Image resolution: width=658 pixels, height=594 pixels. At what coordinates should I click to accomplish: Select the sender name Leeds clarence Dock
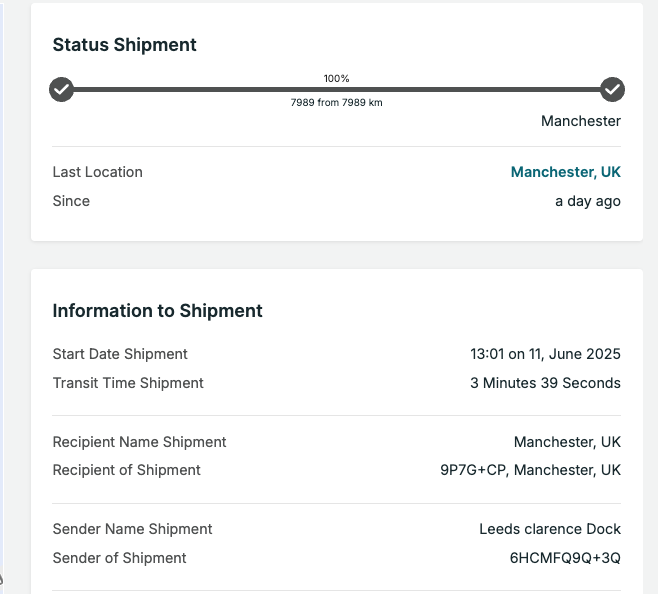click(x=550, y=529)
